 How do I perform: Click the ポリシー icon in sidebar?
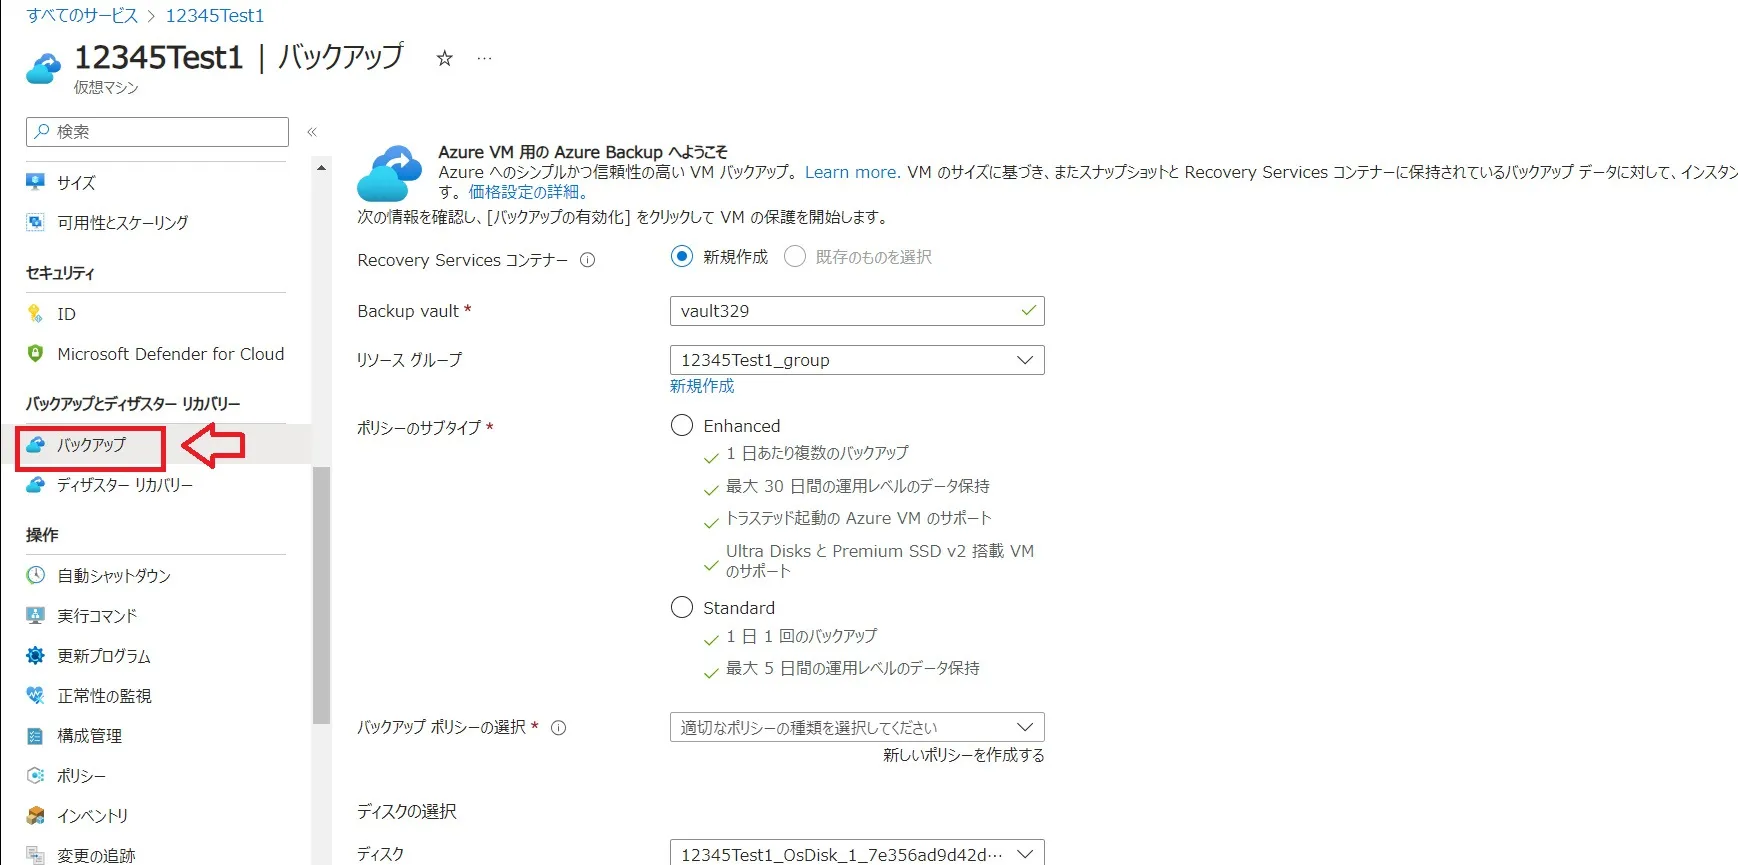(x=36, y=775)
